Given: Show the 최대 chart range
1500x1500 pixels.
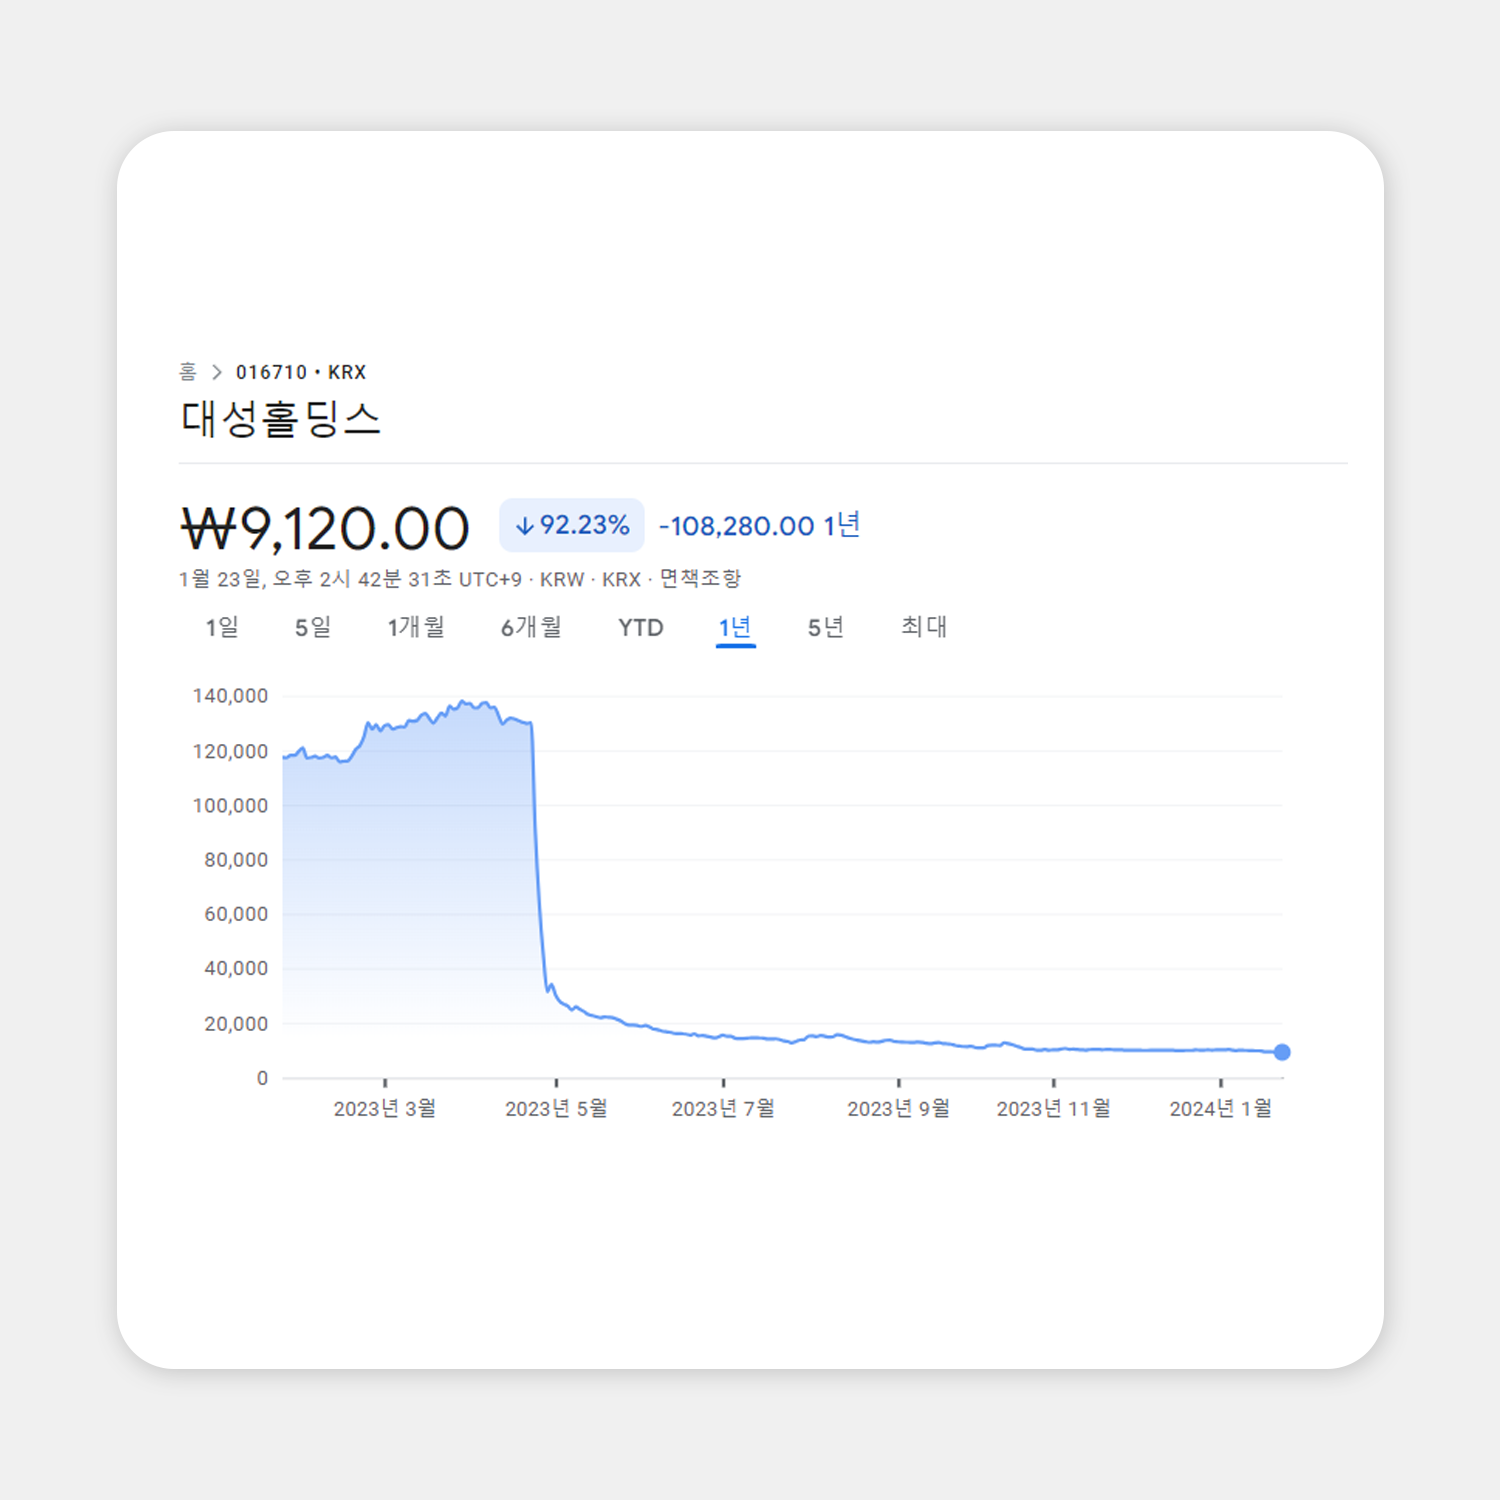Looking at the screenshot, I should (924, 627).
